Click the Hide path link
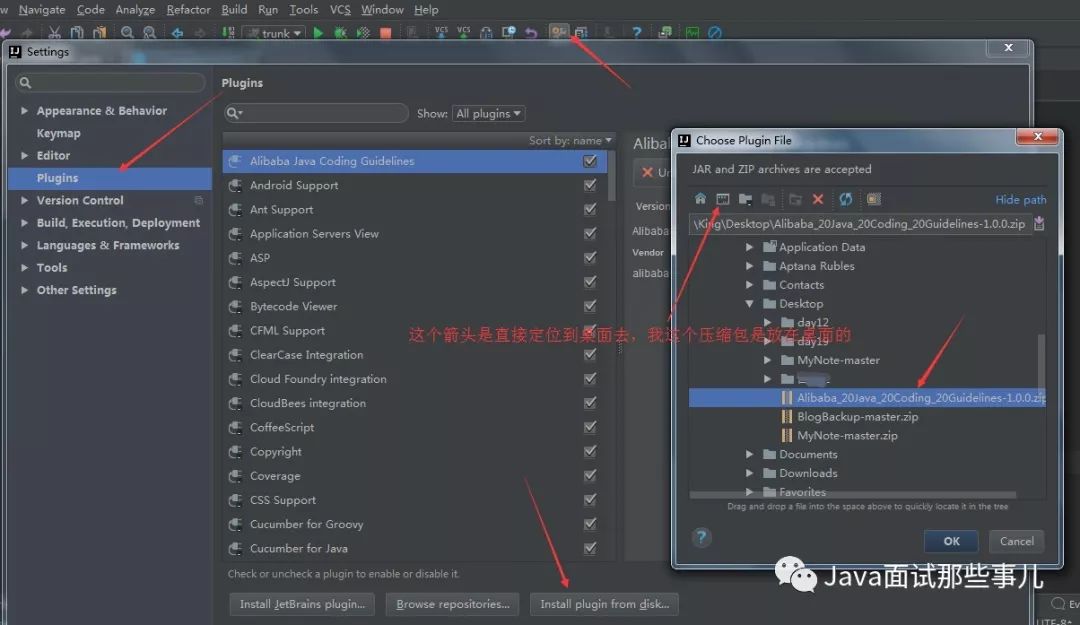Viewport: 1080px width, 625px height. pos(1020,199)
